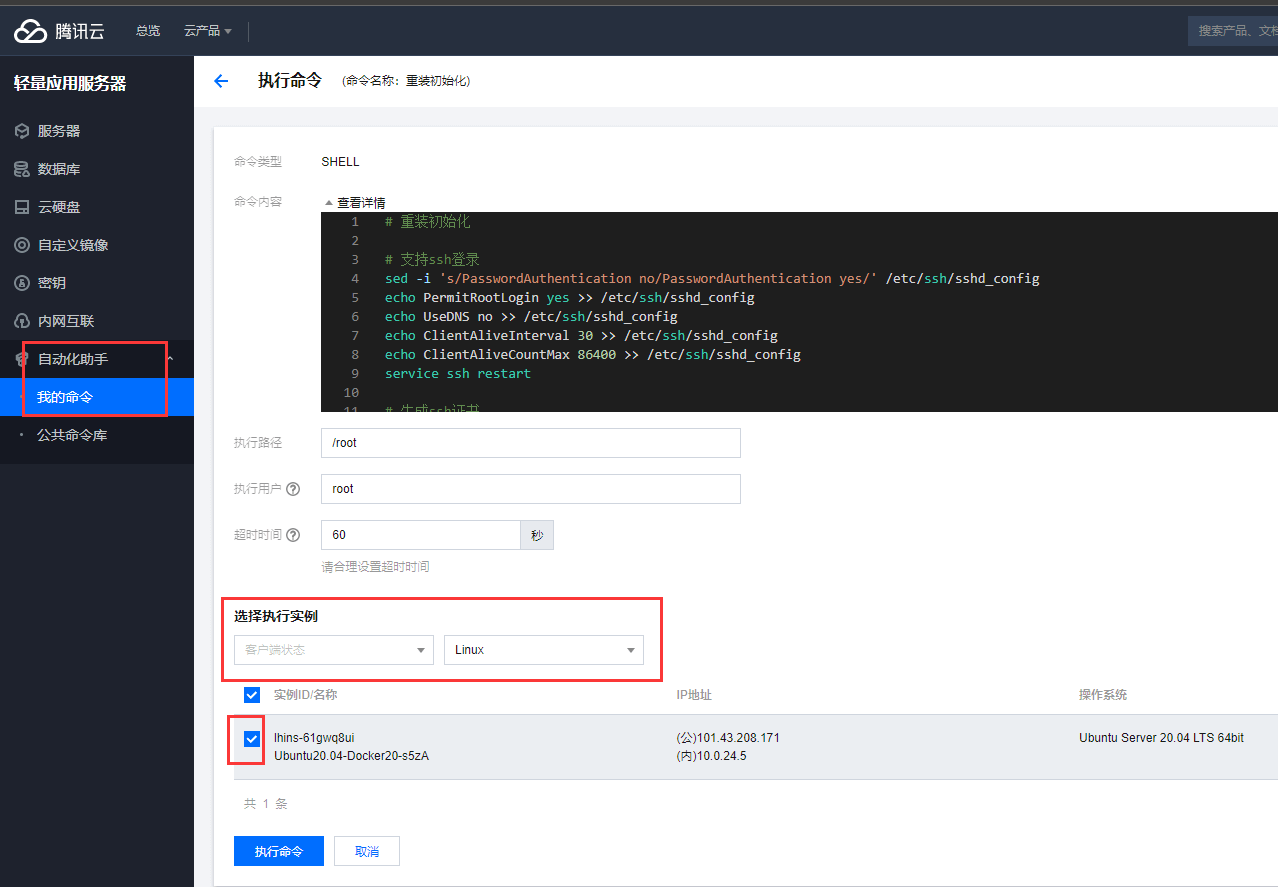Click the back arrow beside 执行命令
Viewport: 1278px width, 887px height.
coord(222,81)
